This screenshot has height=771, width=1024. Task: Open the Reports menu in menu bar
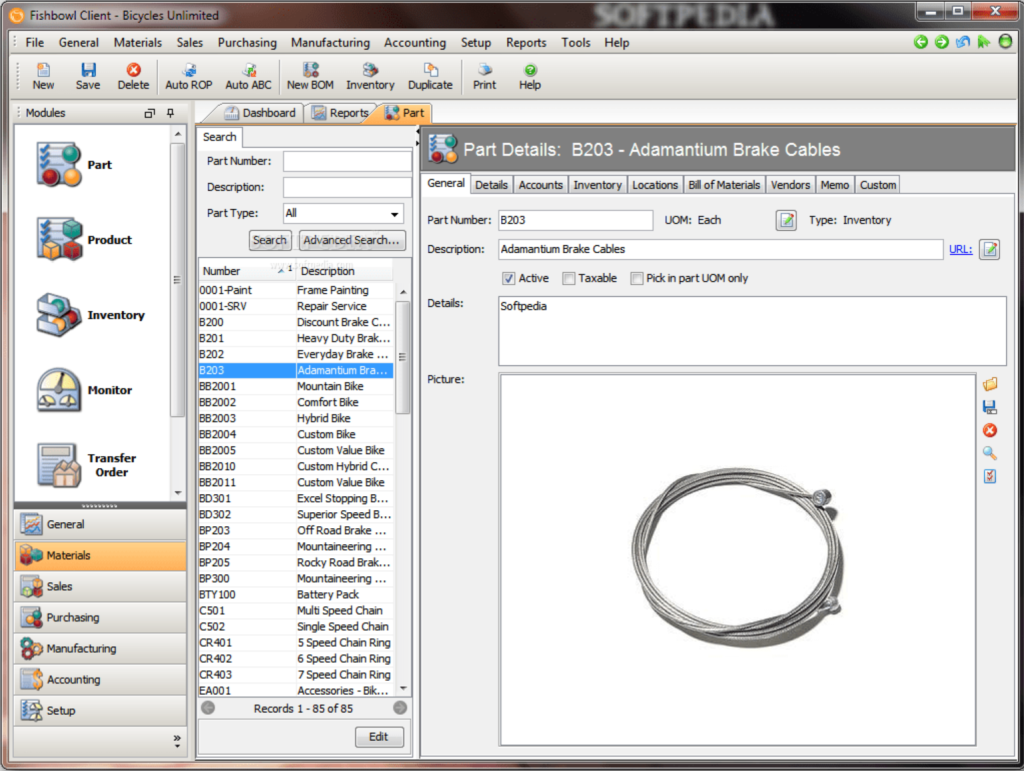[526, 42]
